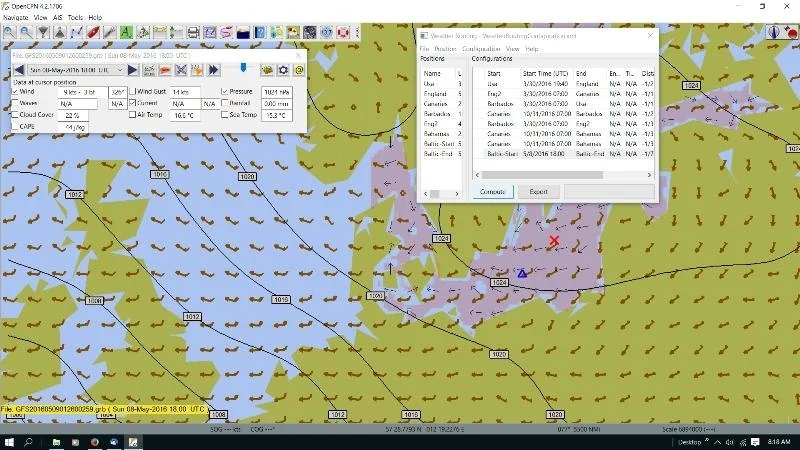This screenshot has height=450, width=800.
Task: Click GRIB request @ email icon
Action: [x=299, y=70]
